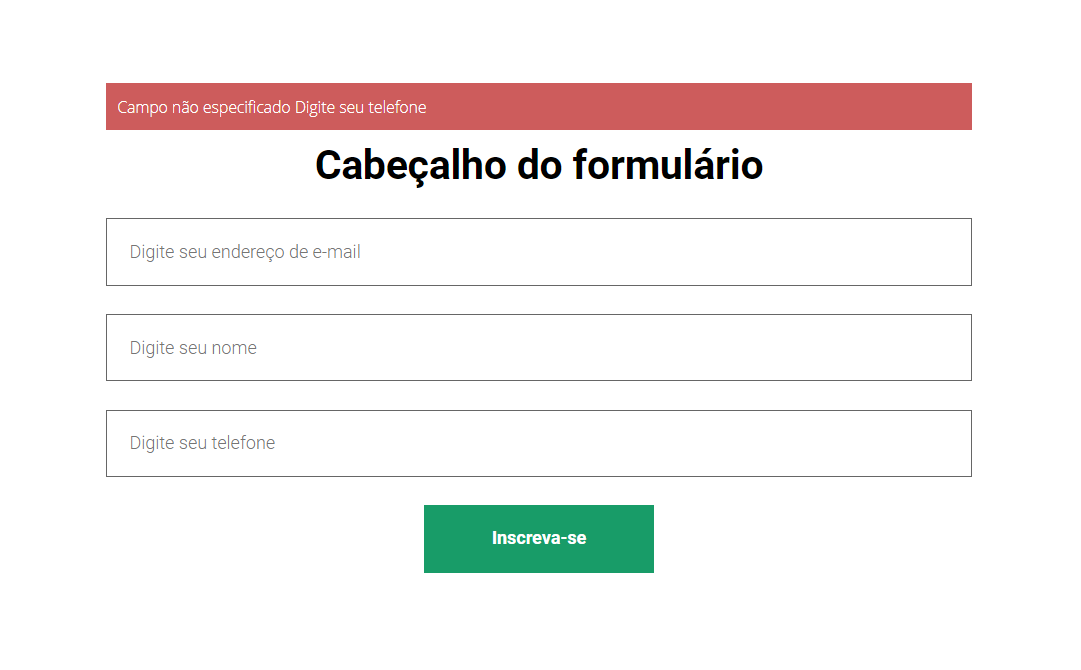The height and width of the screenshot is (670, 1081).
Task: Click the right end of the email field
Action: tap(940, 252)
